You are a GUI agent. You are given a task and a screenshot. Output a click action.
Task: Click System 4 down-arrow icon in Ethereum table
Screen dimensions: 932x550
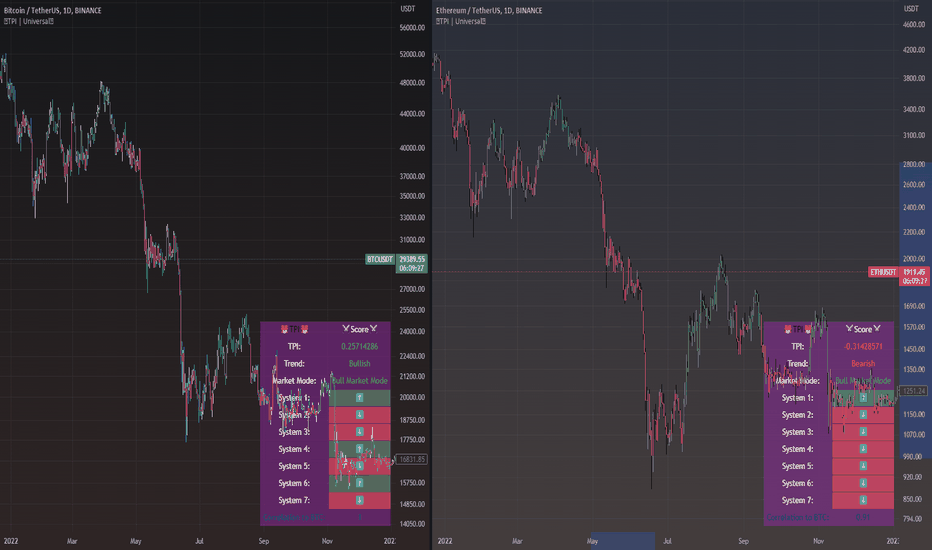[x=863, y=449]
